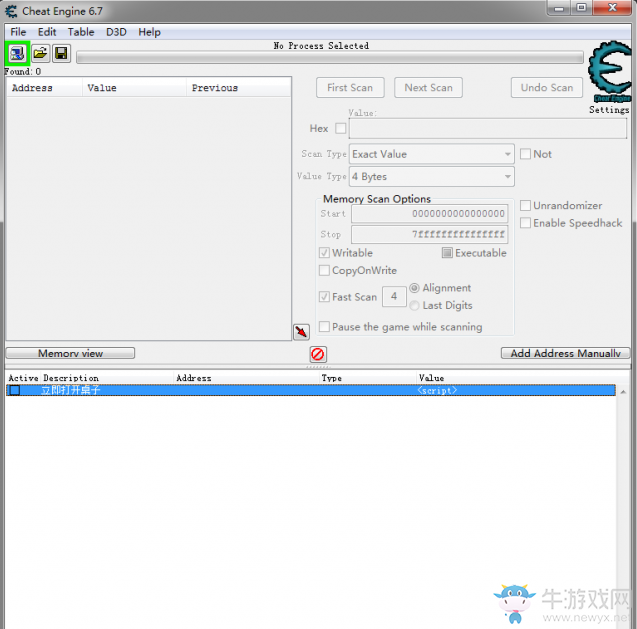Viewport: 637px width, 629px height.
Task: Click the Value column header in results
Action: point(134,88)
